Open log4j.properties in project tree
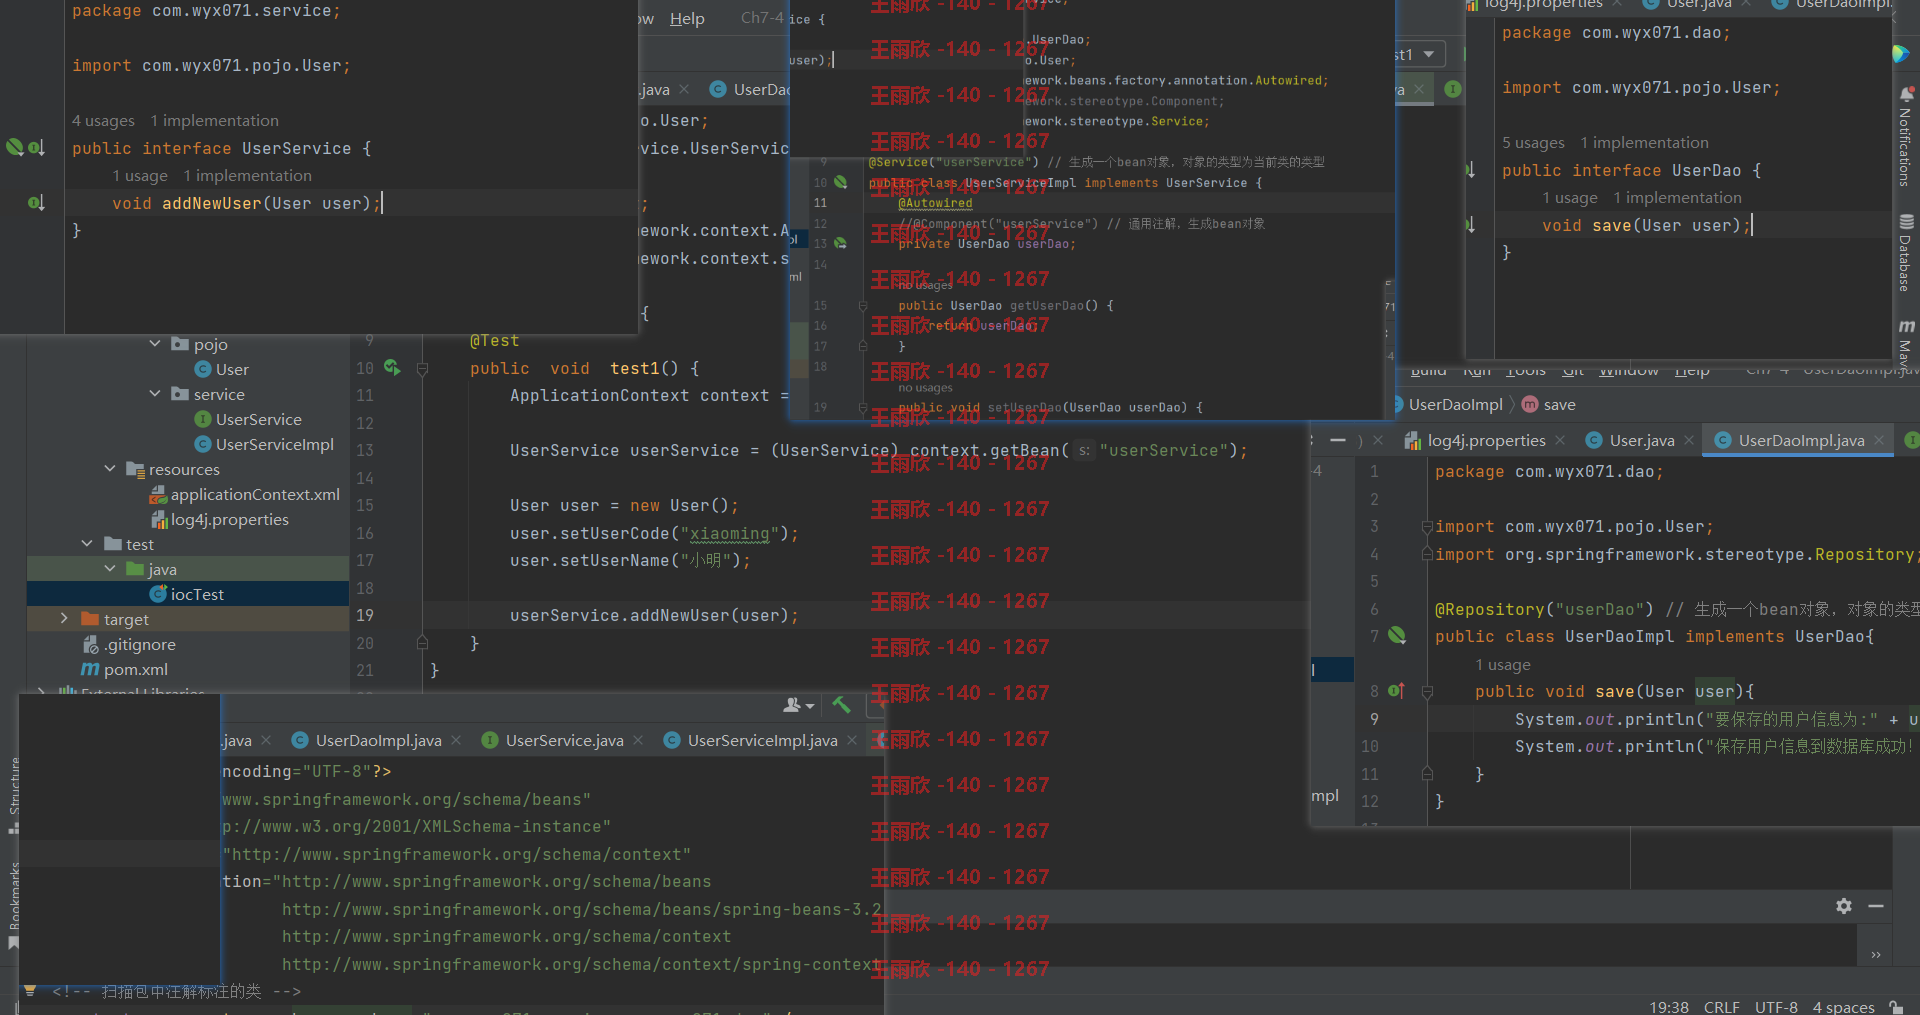This screenshot has width=1920, height=1015. click(219, 519)
